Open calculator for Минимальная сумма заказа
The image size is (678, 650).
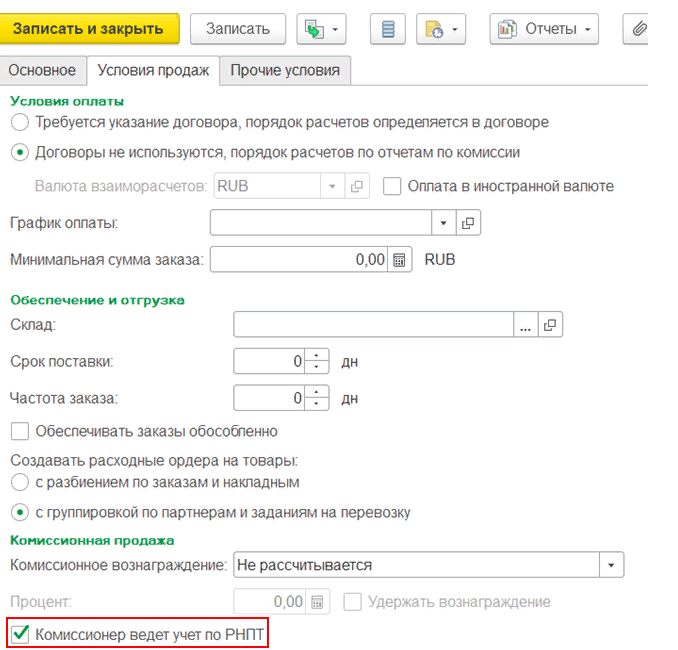tap(399, 259)
